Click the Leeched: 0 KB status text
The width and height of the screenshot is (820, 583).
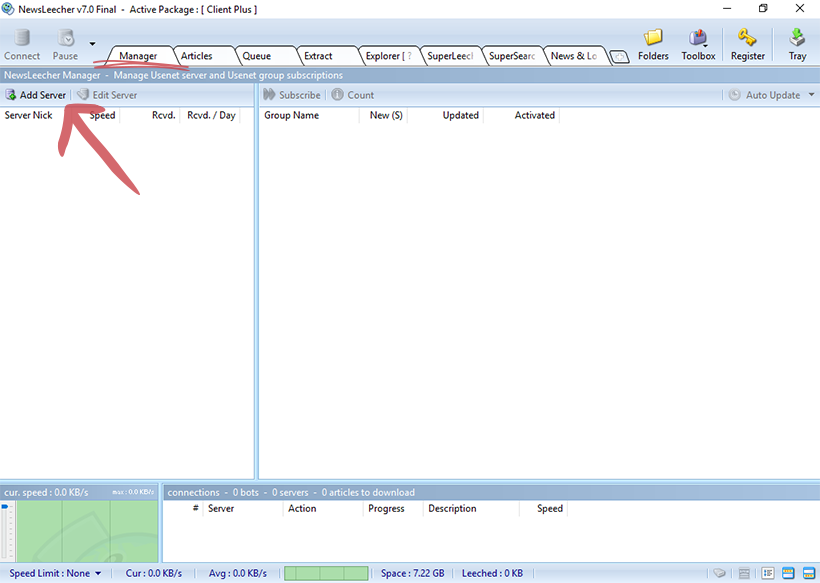tap(492, 574)
